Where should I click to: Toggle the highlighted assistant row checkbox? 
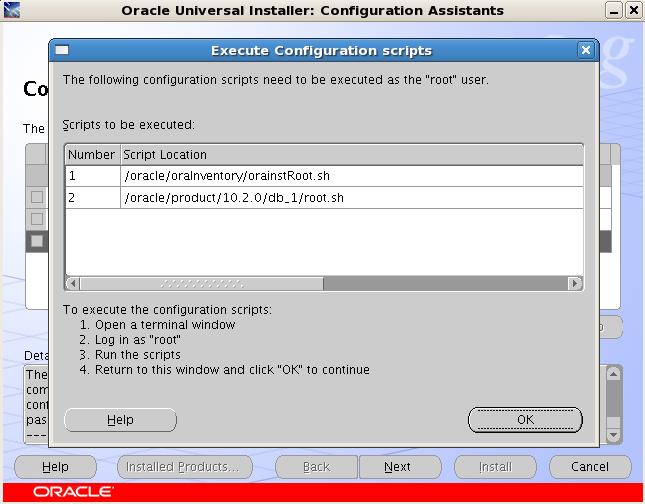click(37, 241)
